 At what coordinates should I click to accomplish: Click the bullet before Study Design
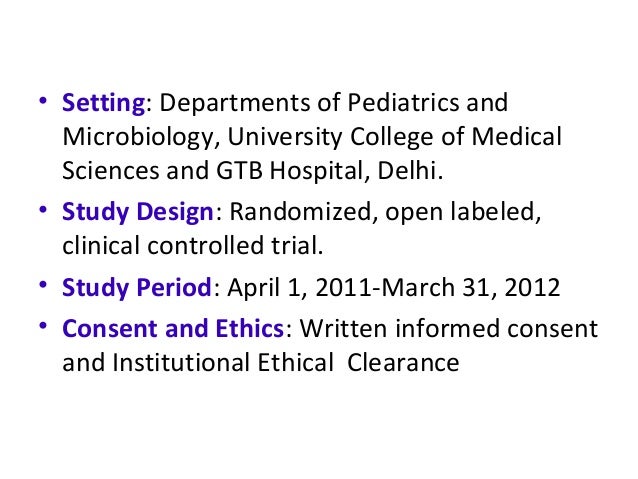click(43, 210)
